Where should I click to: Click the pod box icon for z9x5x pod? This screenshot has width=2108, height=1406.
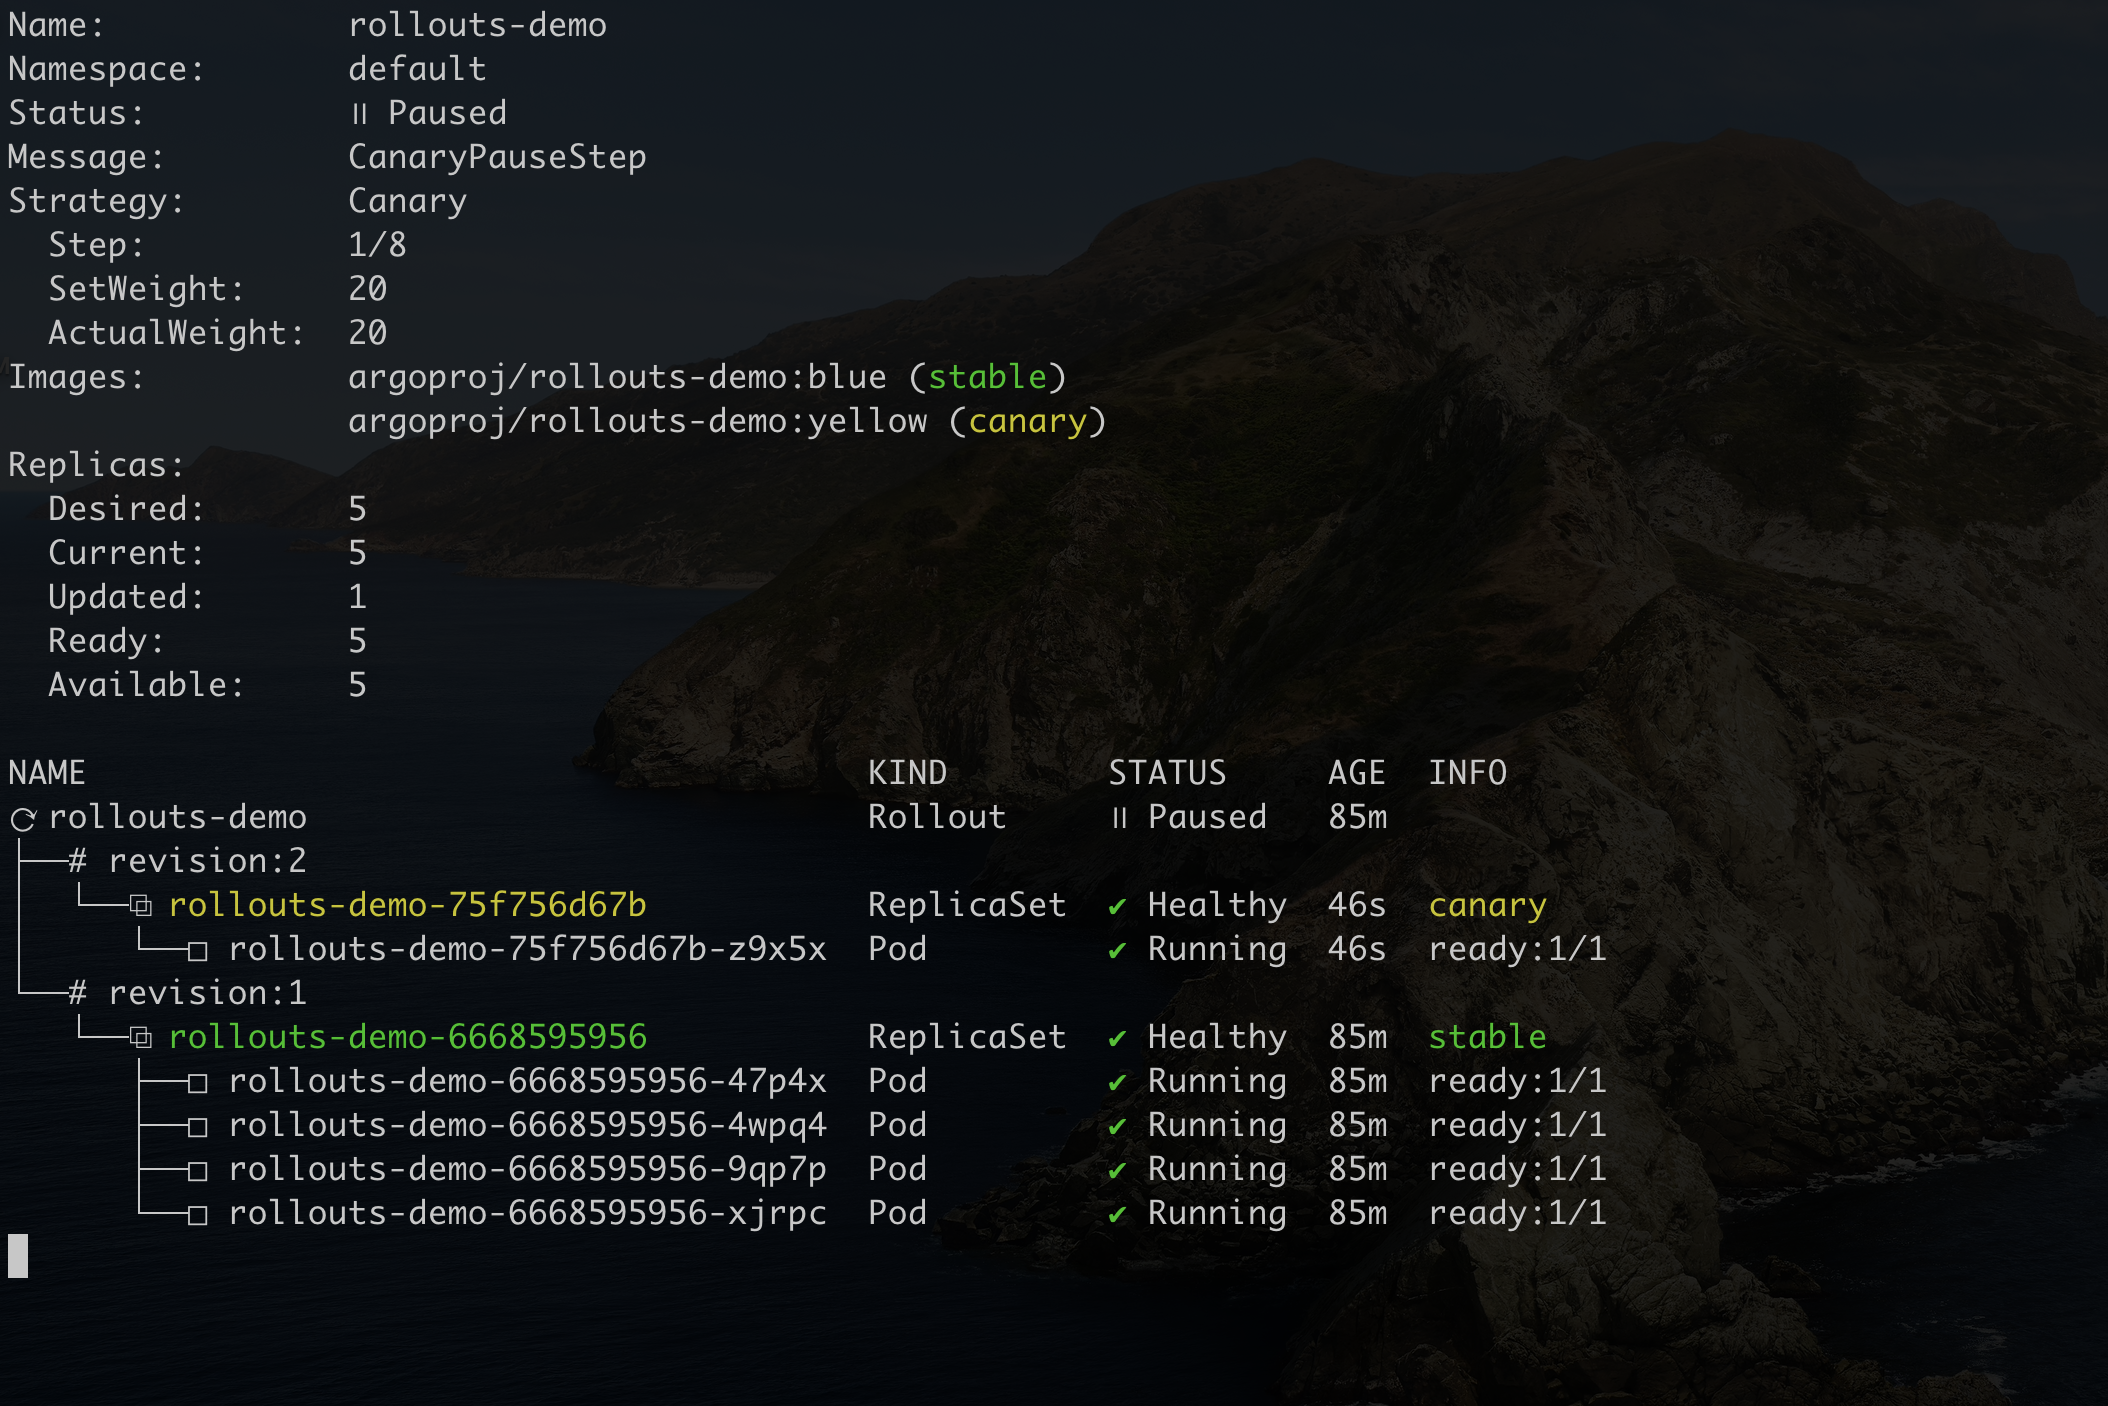[198, 951]
